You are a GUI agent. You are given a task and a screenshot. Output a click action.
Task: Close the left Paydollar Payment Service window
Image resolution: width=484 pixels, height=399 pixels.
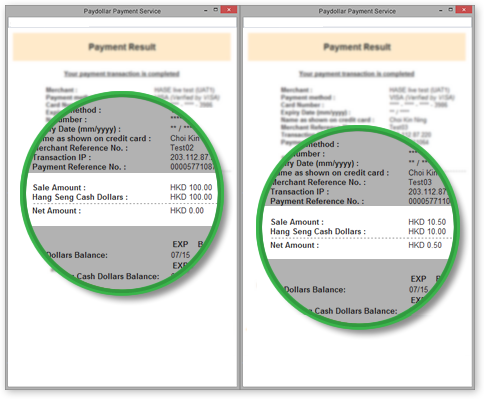point(229,10)
